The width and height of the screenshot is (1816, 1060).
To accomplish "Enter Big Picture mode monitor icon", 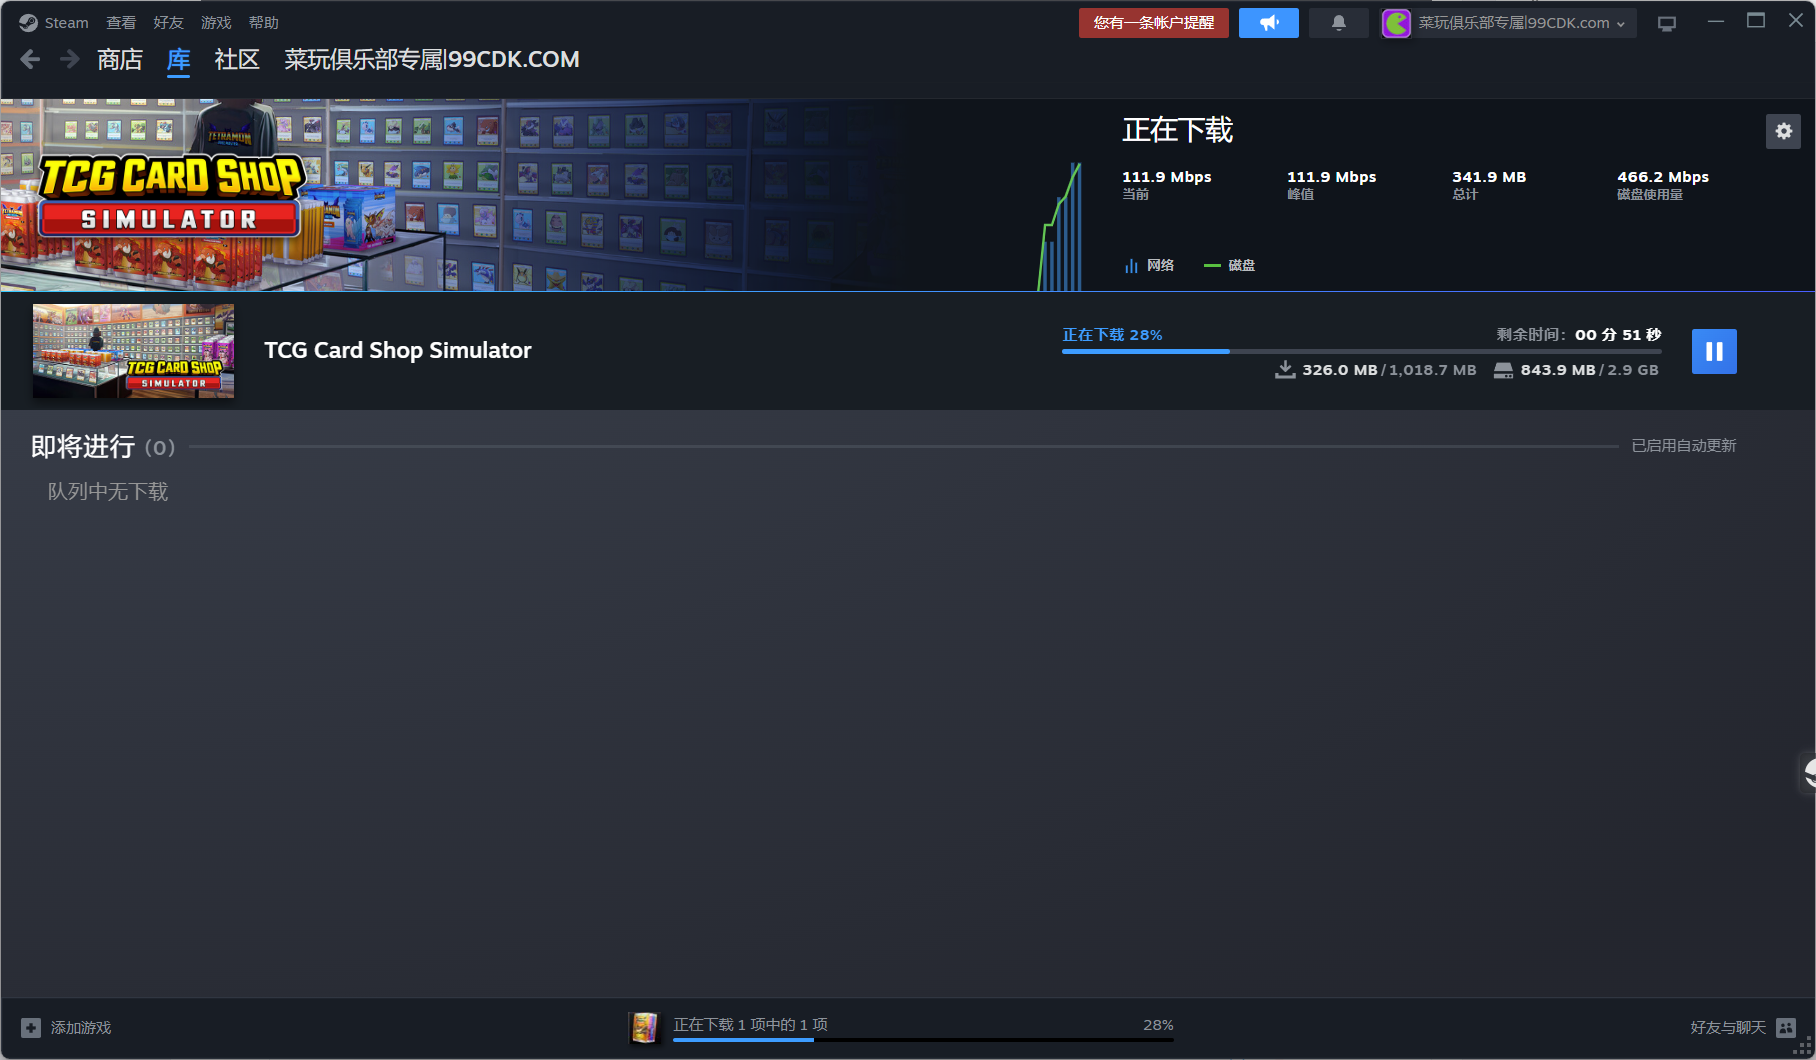I will (x=1666, y=23).
